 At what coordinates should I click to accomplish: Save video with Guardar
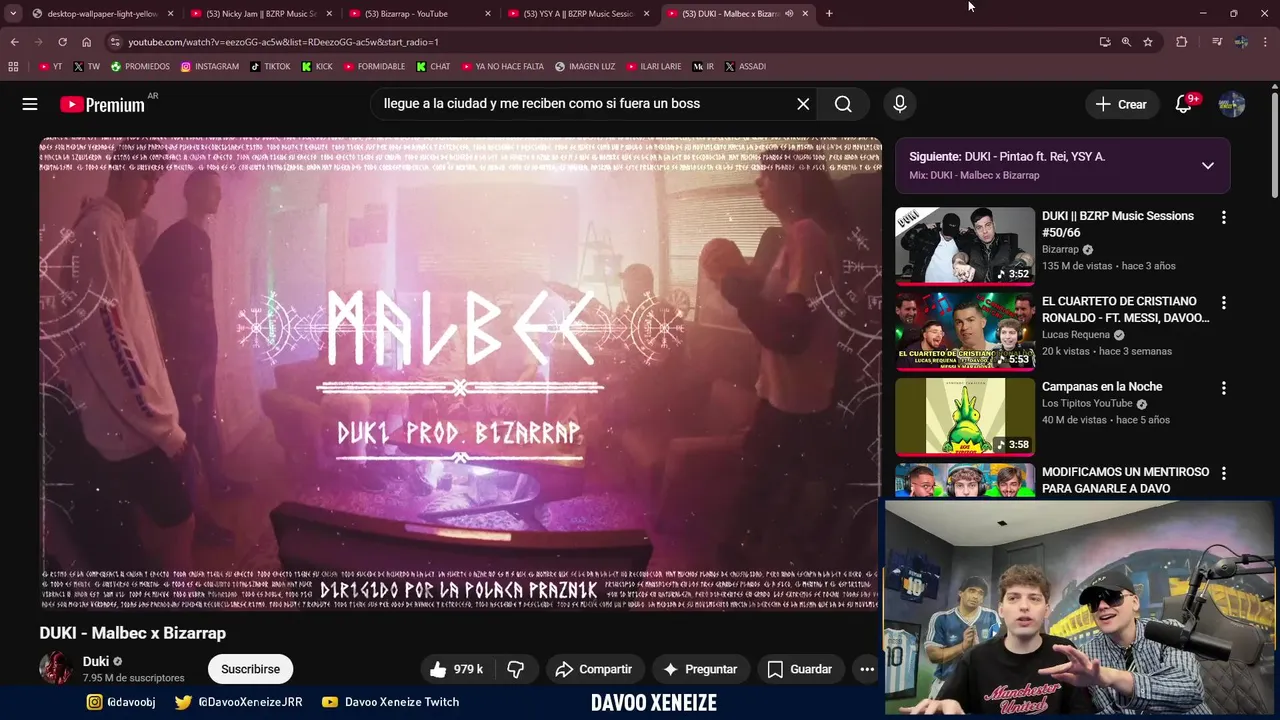[800, 669]
